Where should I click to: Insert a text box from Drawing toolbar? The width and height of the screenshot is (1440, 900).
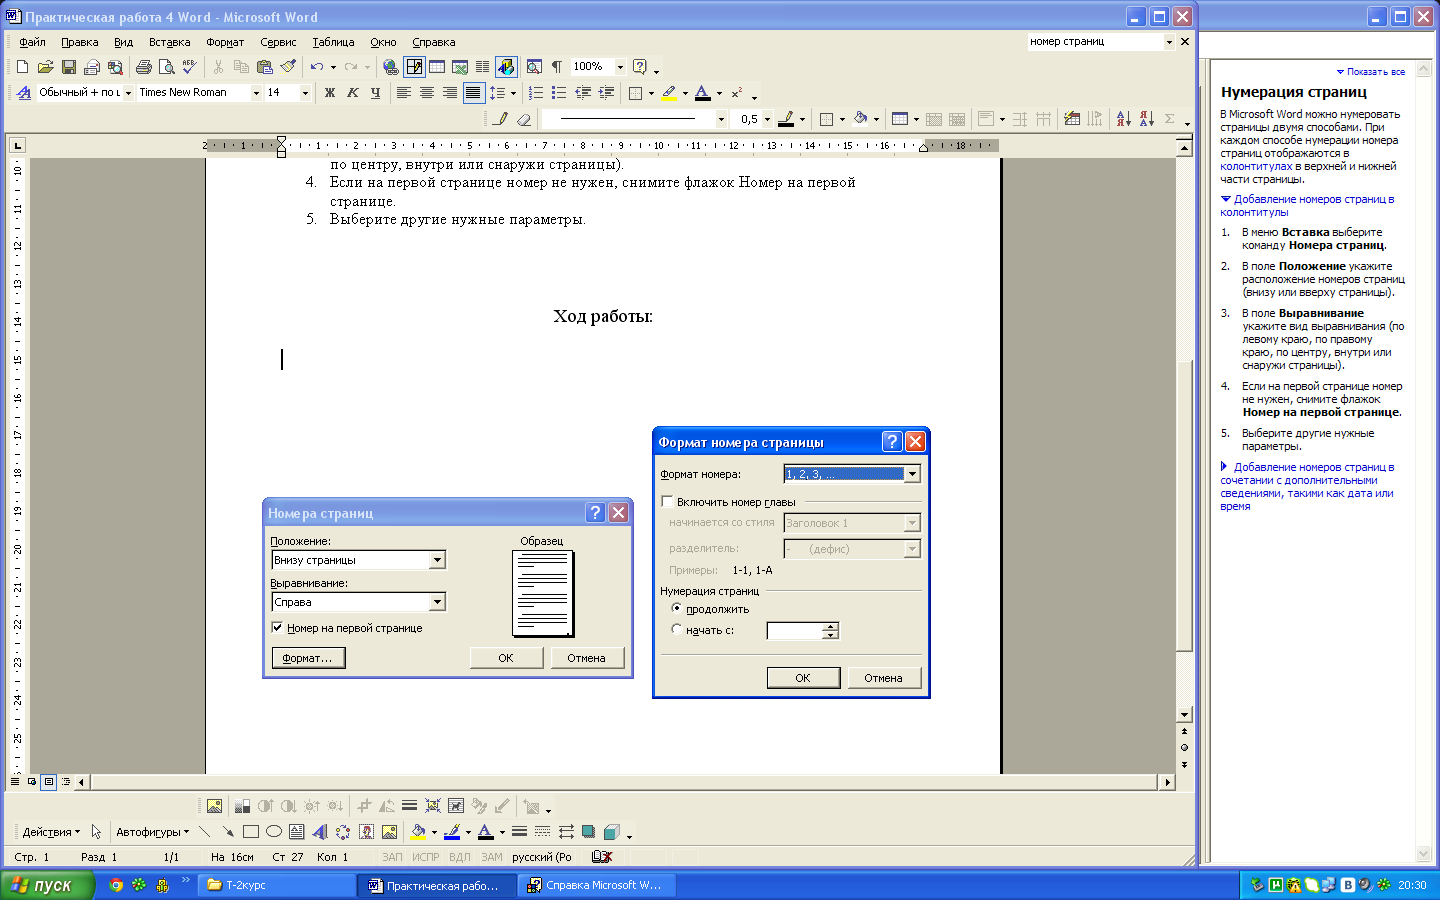[297, 832]
